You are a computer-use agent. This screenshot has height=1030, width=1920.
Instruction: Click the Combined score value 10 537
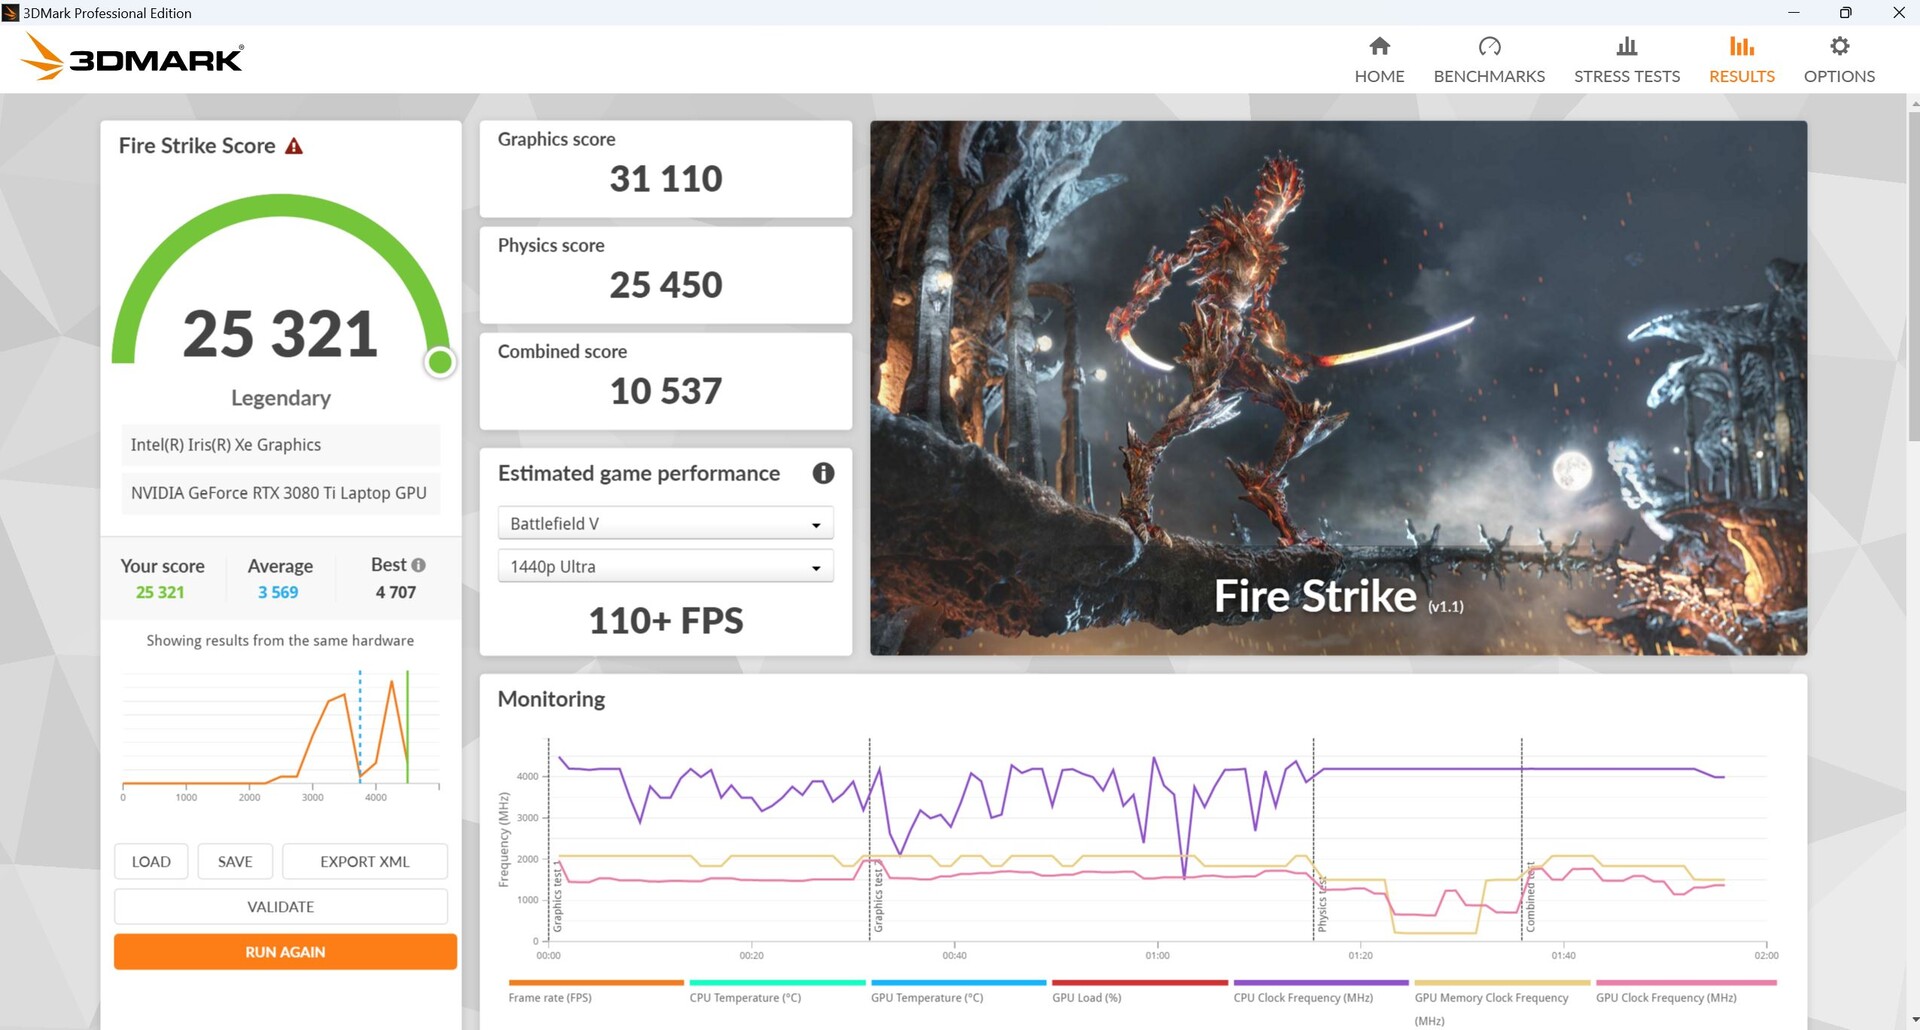(666, 391)
